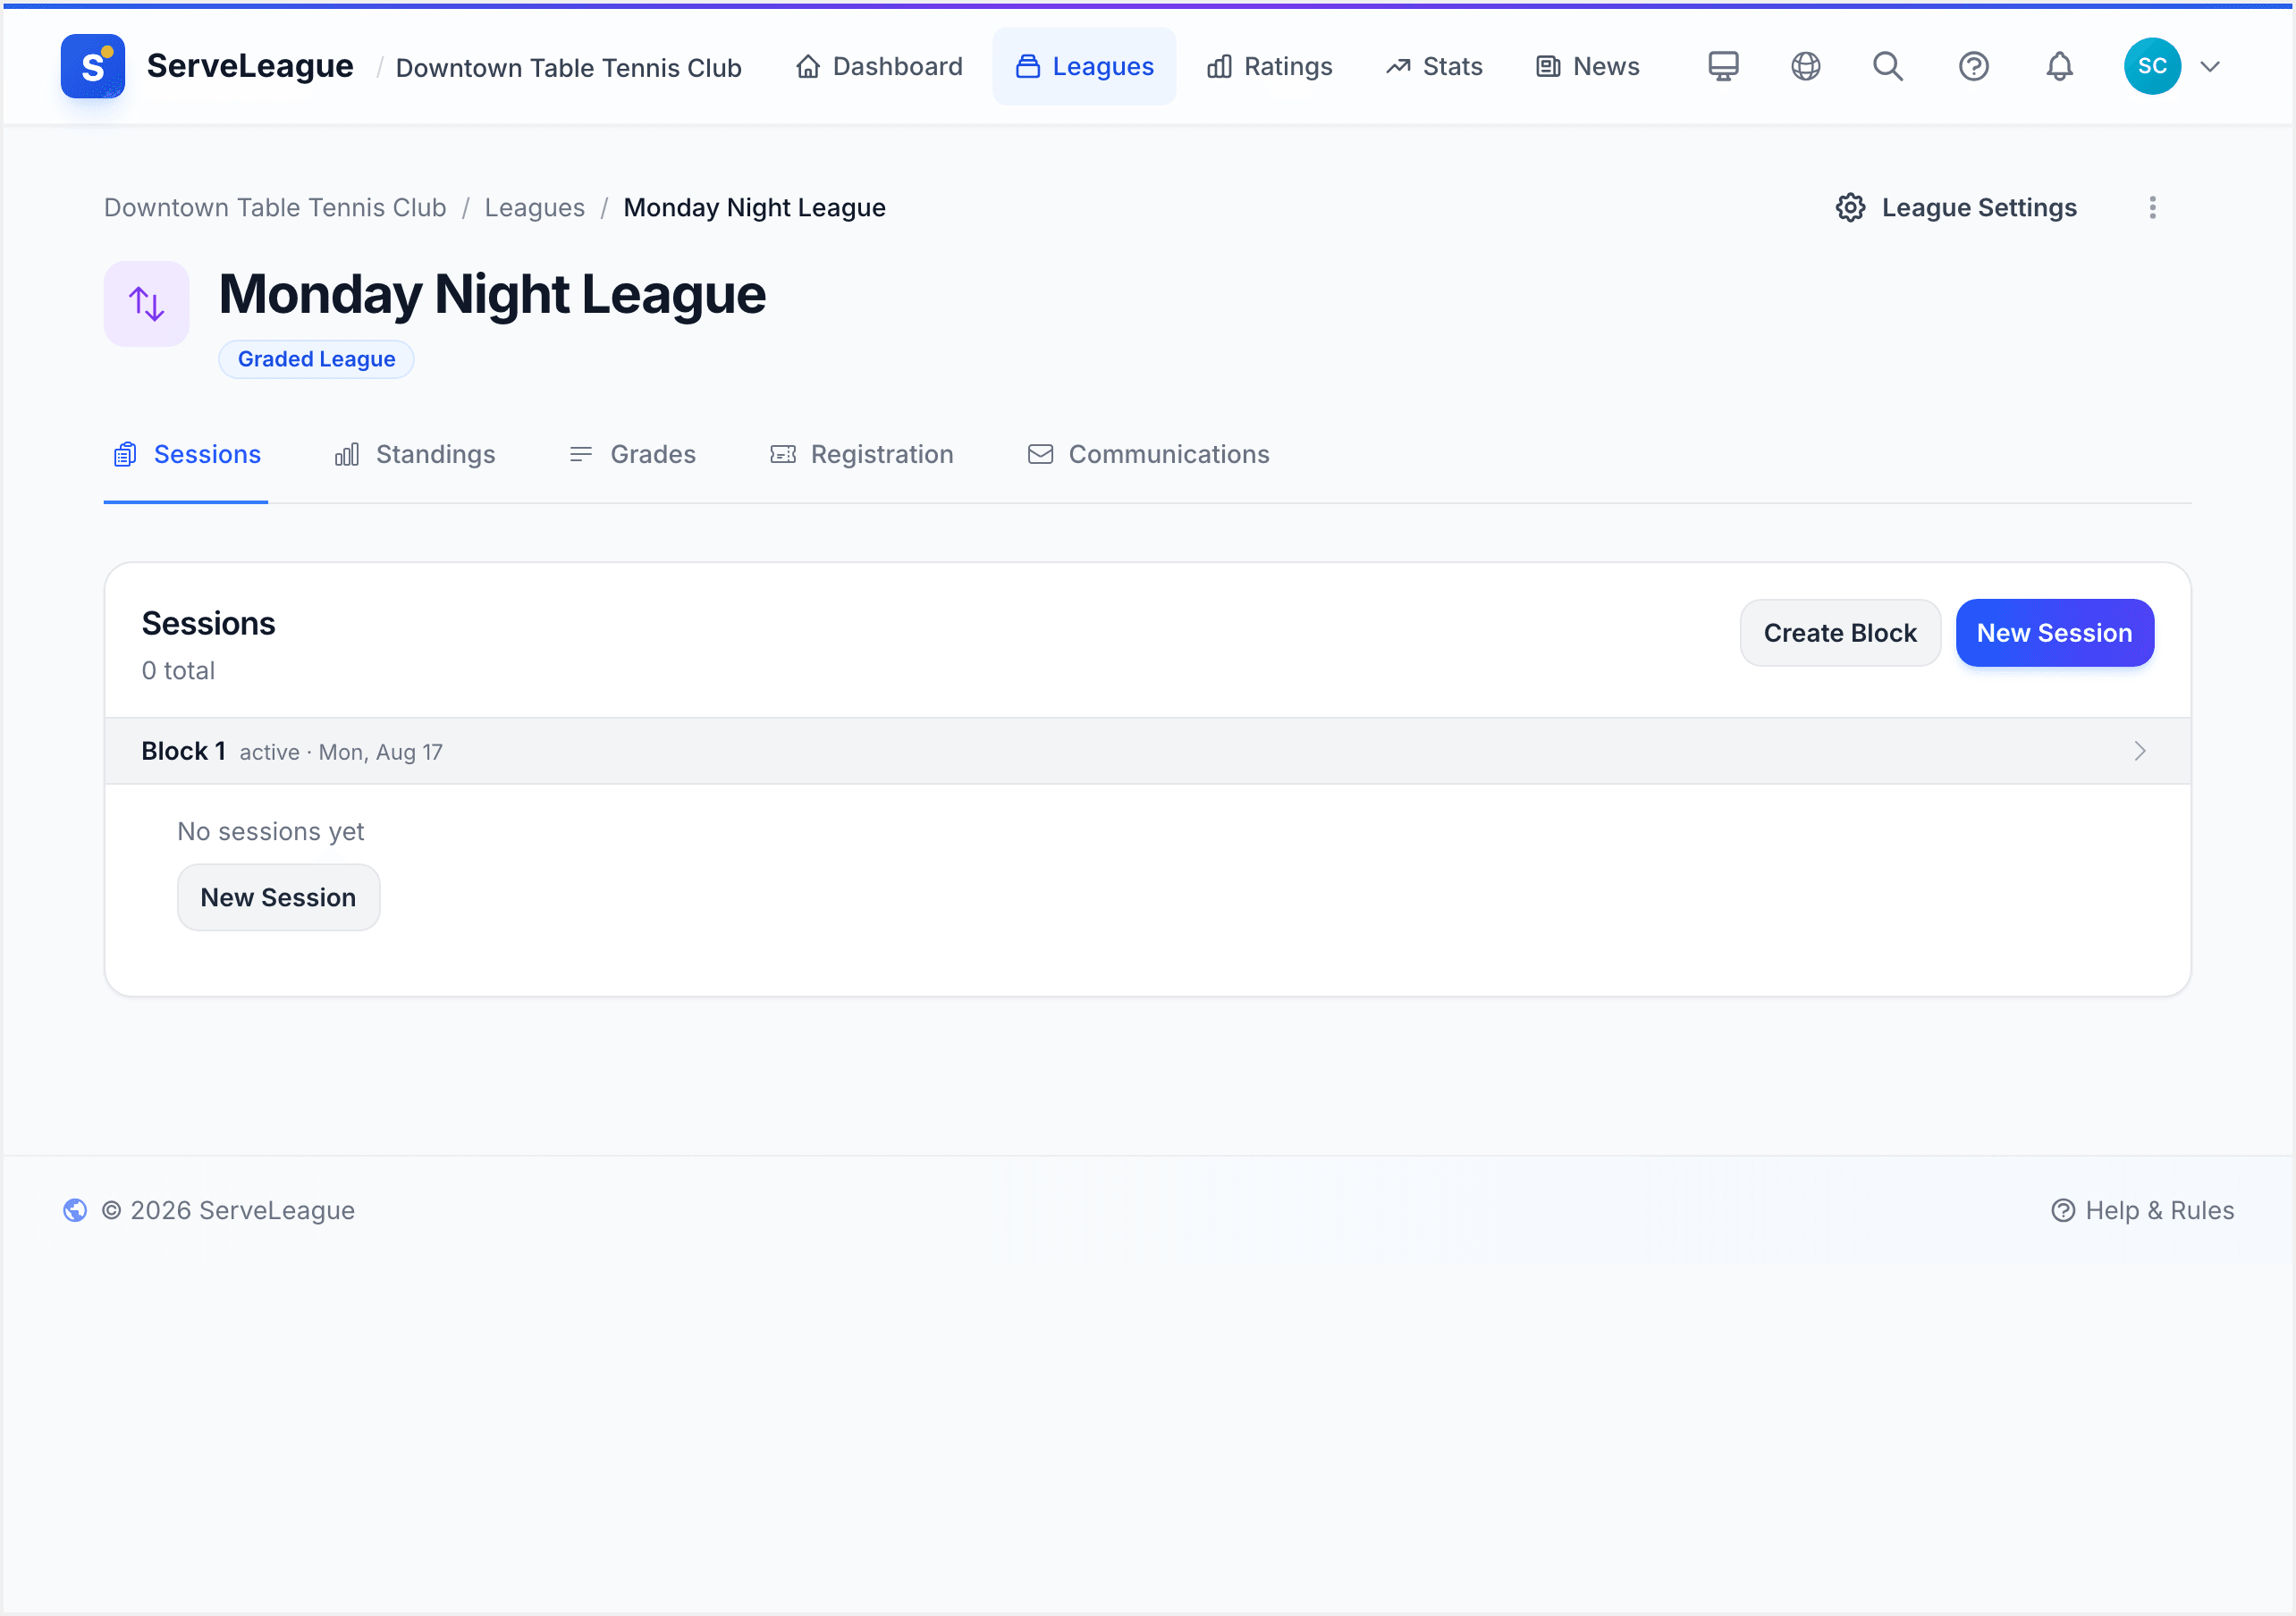This screenshot has width=2296, height=1616.
Task: Click Downtown Table Tennis Club in header
Action: [x=569, y=67]
